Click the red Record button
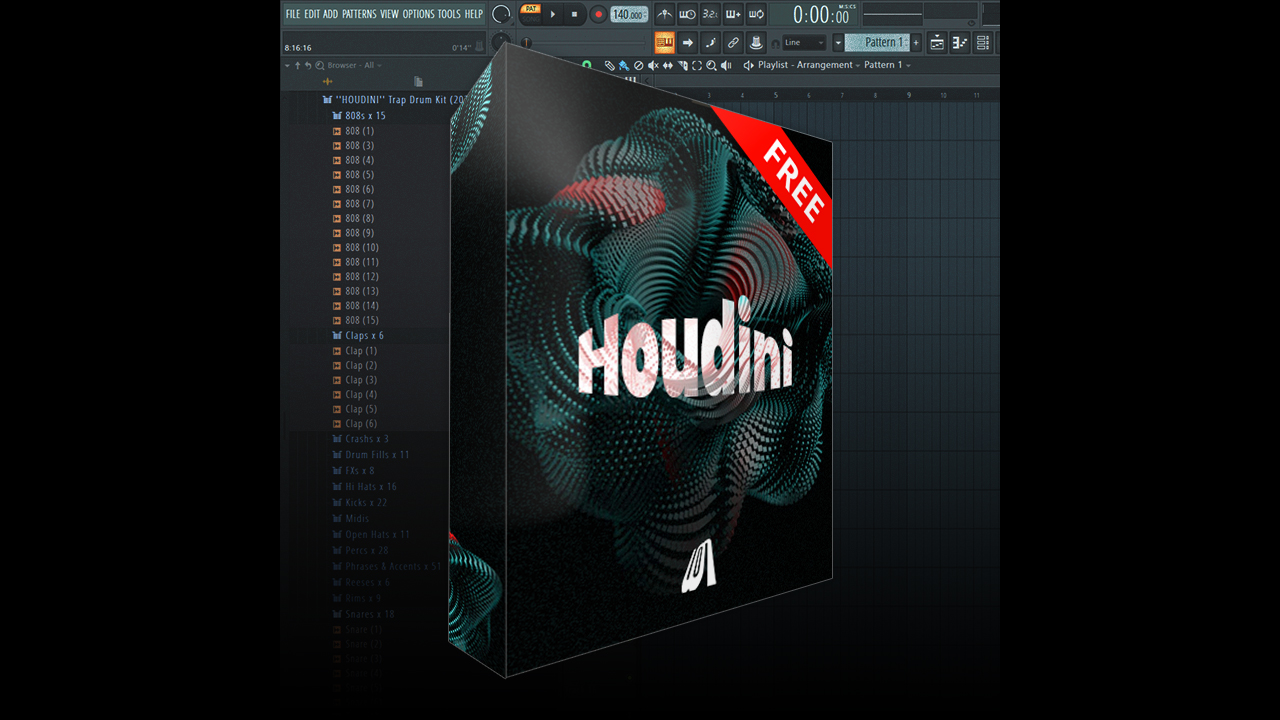 coord(598,14)
